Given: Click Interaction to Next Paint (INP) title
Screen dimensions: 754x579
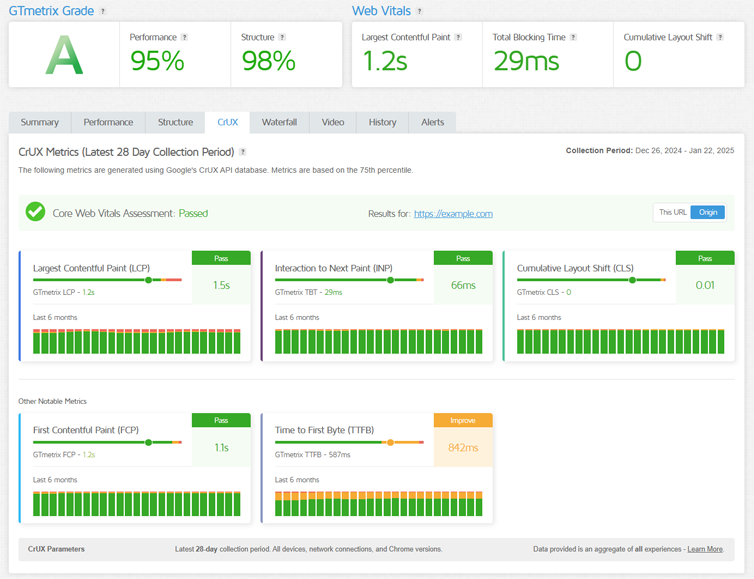Looking at the screenshot, I should pos(334,268).
